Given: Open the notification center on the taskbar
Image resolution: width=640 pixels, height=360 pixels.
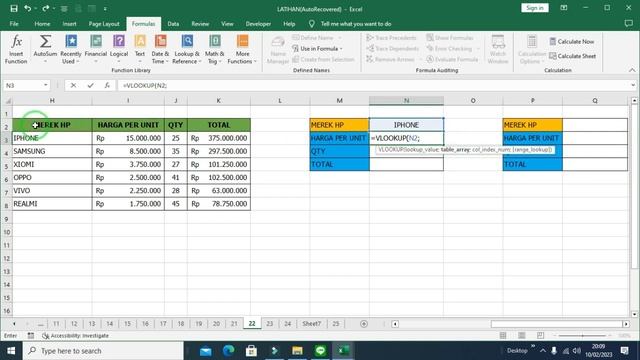Looking at the screenshot, I should (624, 351).
